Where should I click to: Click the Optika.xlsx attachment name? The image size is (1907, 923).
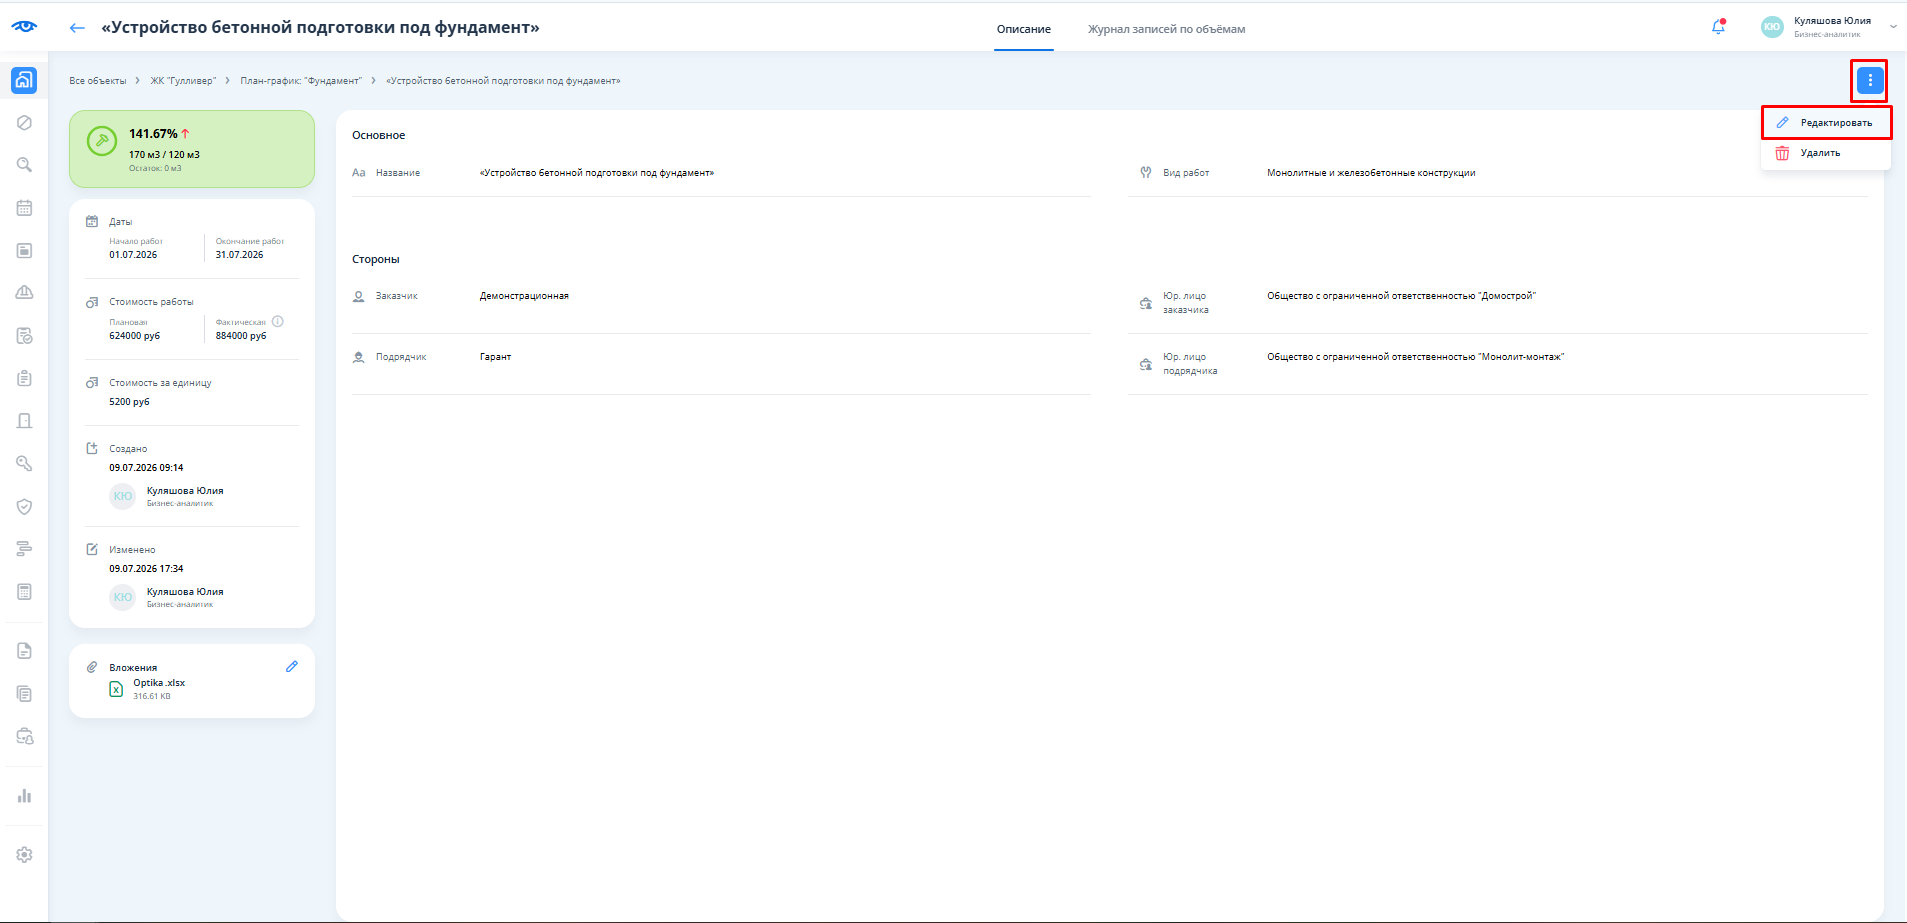coord(159,683)
